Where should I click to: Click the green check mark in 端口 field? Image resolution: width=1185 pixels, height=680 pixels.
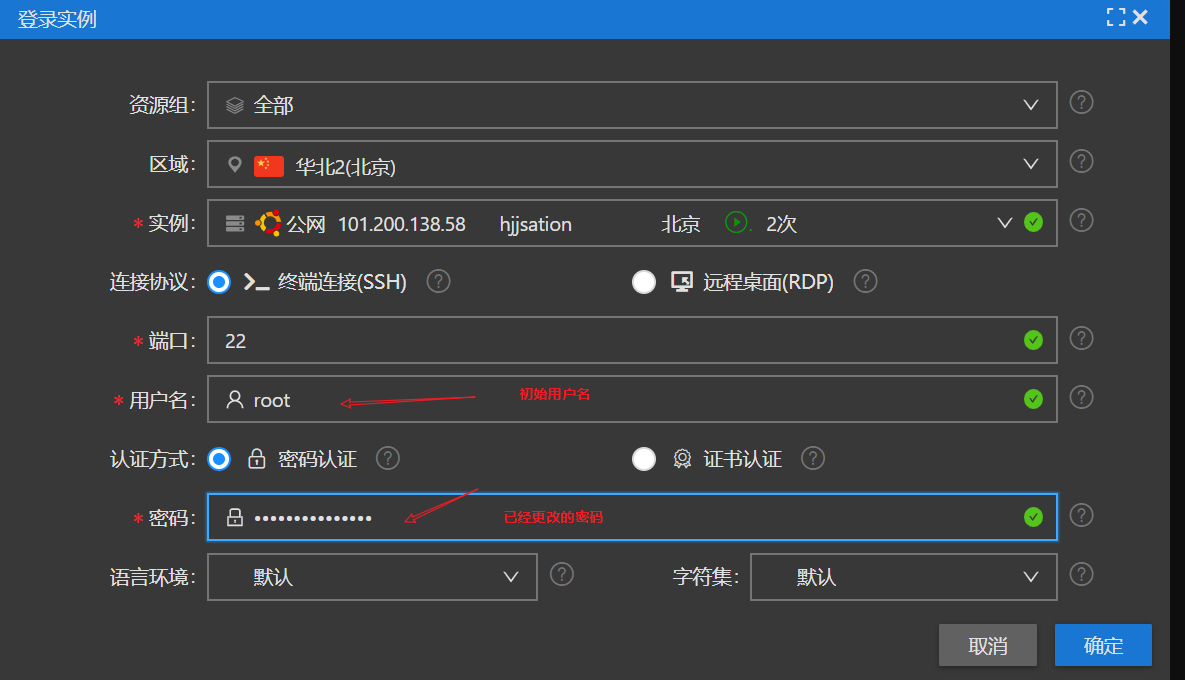[x=1033, y=340]
